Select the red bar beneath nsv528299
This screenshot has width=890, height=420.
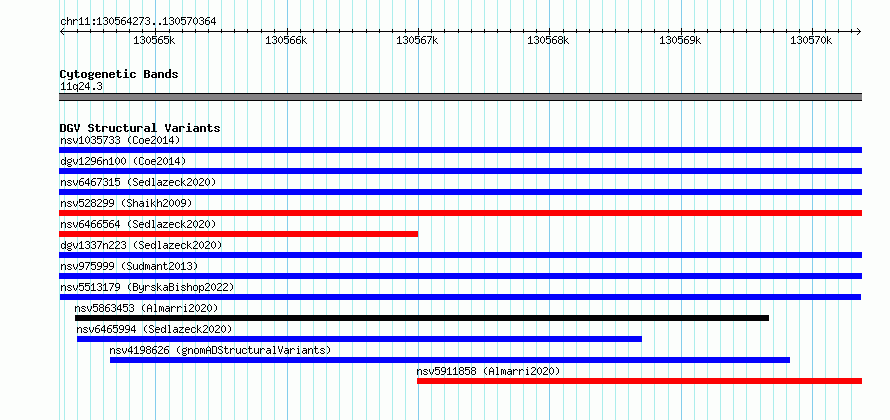coord(460,213)
